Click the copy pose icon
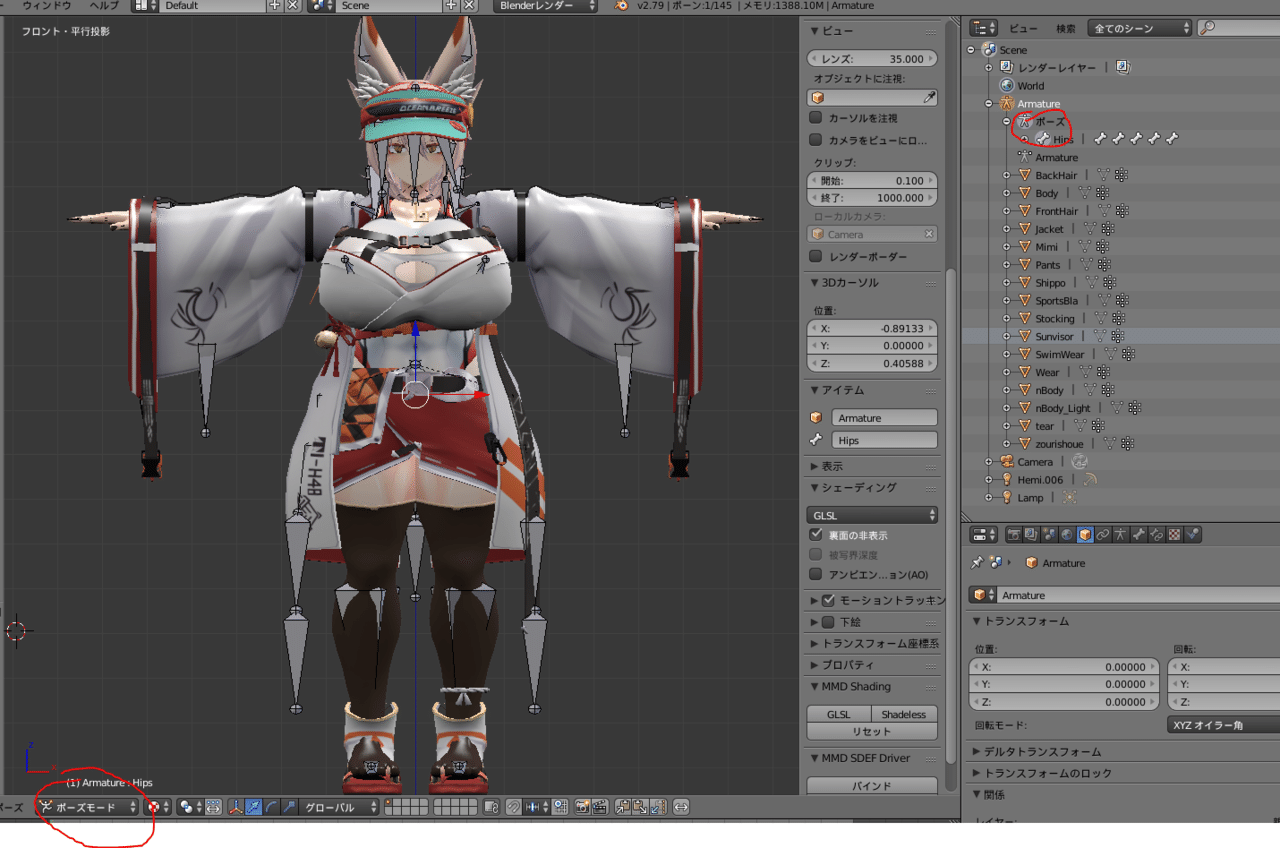This screenshot has width=1280, height=848. [622, 807]
